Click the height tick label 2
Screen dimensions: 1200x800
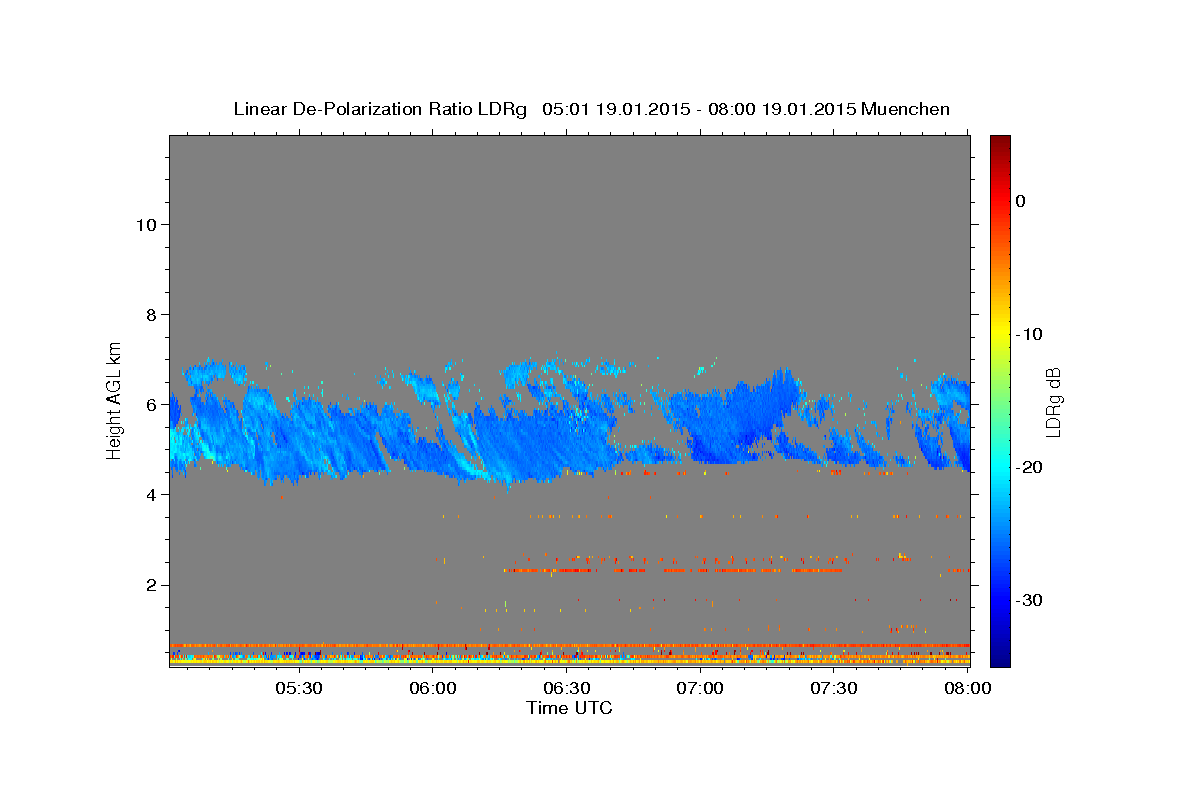point(149,585)
